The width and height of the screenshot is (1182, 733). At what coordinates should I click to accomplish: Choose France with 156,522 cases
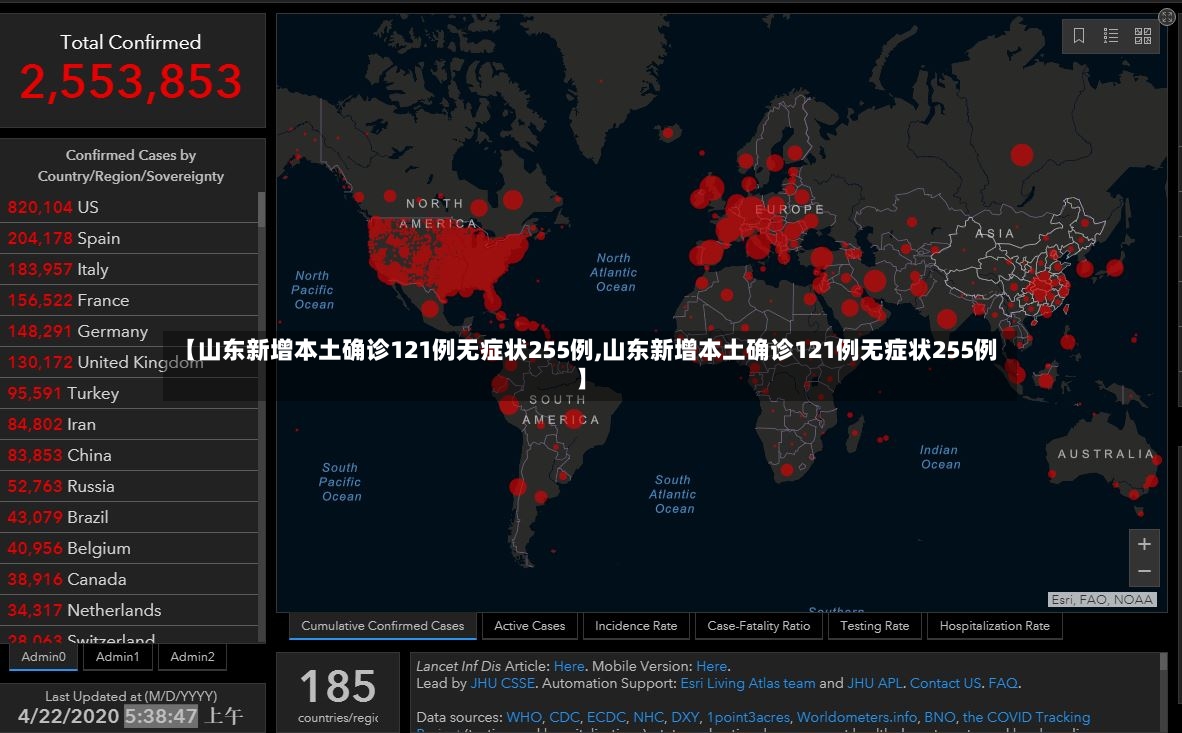pyautogui.click(x=129, y=299)
